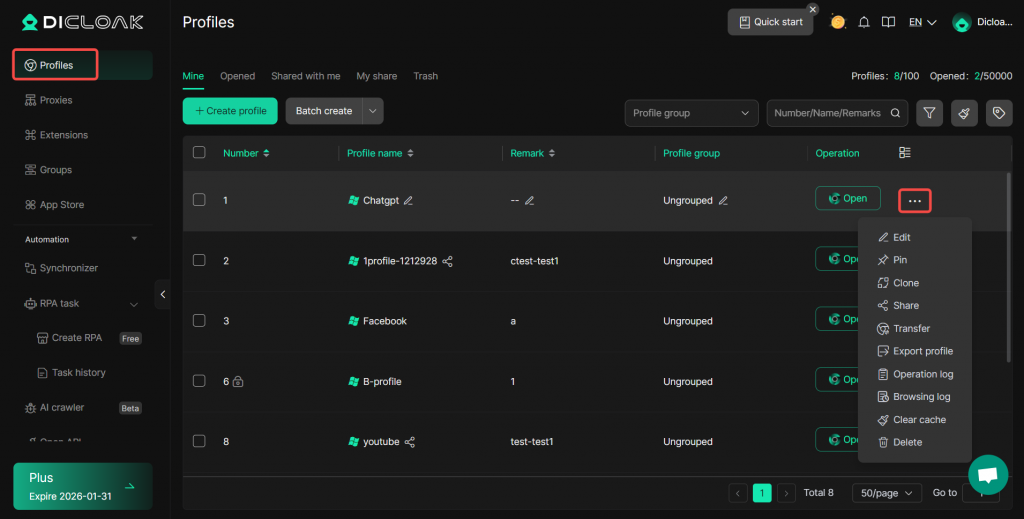
Task: Select the checkbox for B-profile row
Action: pos(199,381)
